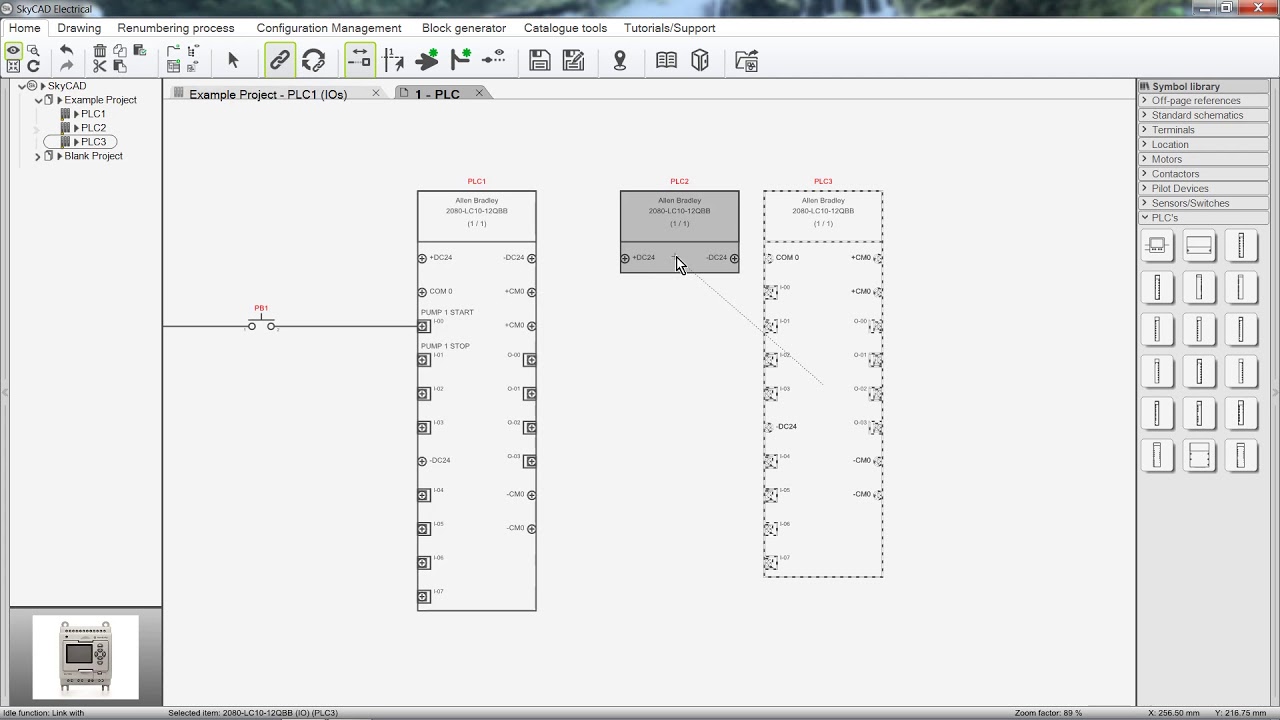Expand Off-page references library section
The width and height of the screenshot is (1280, 720).
click(x=1205, y=101)
